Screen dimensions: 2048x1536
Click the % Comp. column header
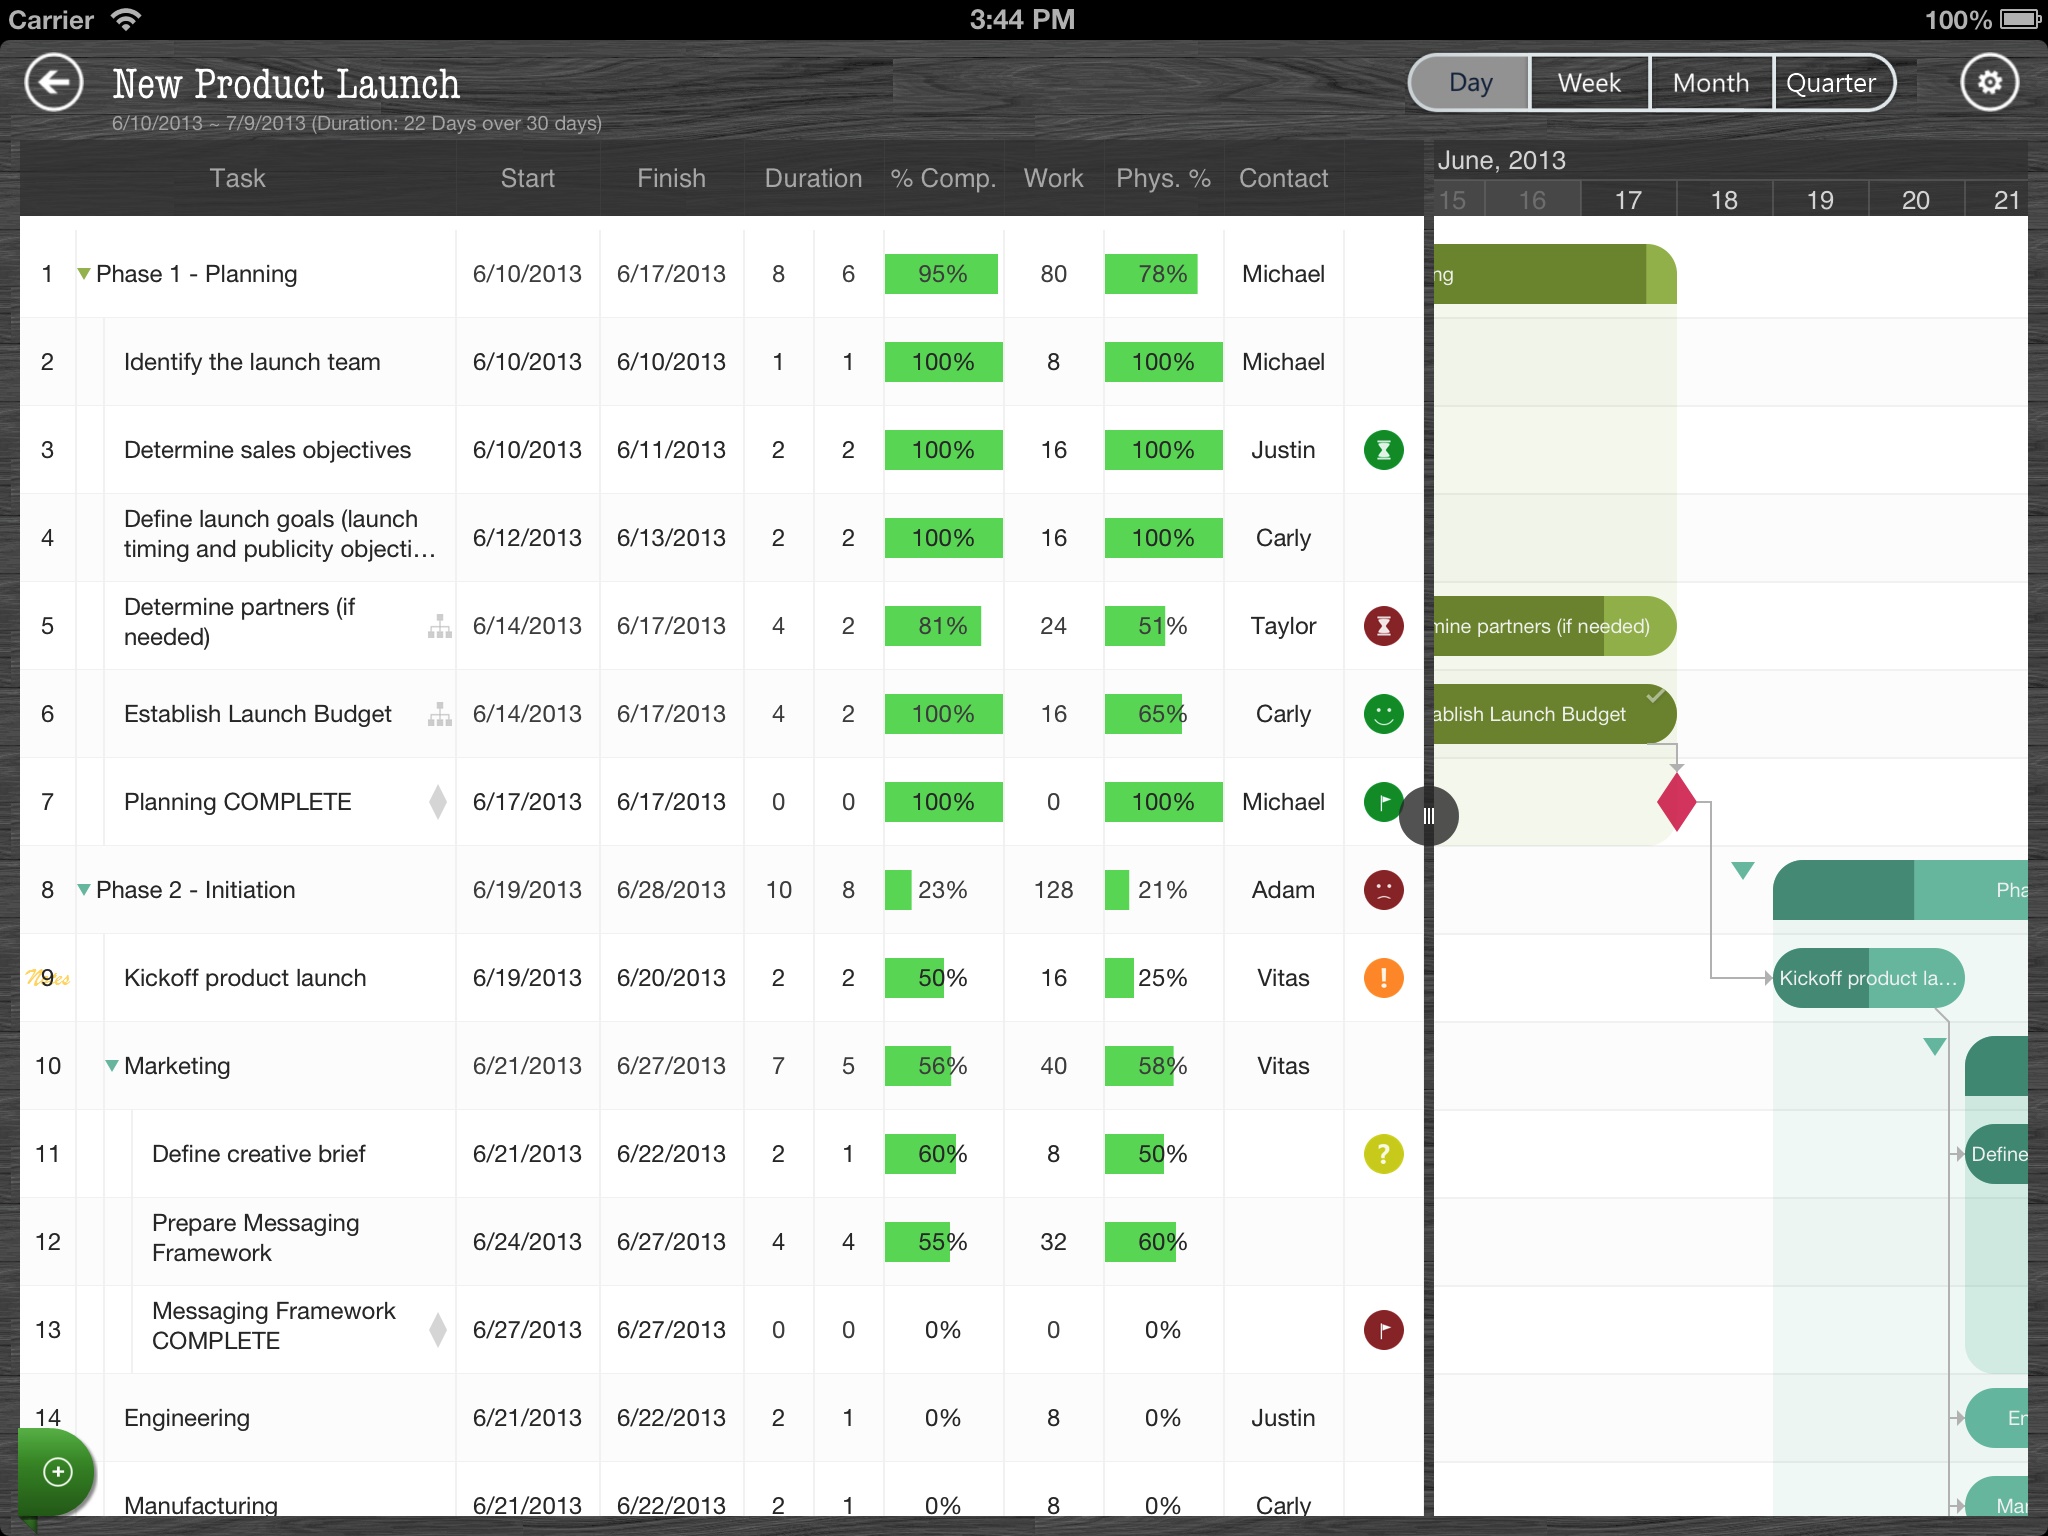click(943, 178)
